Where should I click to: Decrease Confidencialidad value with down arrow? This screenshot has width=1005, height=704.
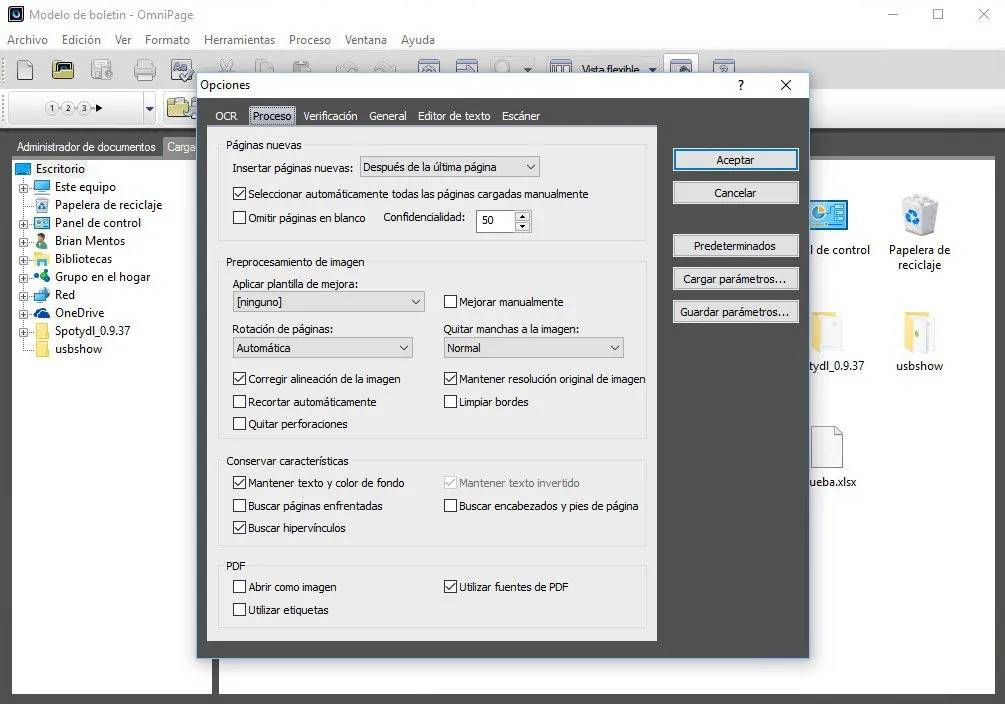523,226
